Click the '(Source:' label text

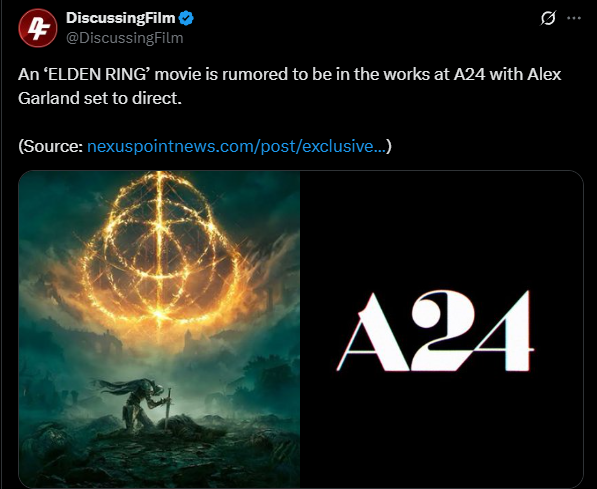pos(51,146)
